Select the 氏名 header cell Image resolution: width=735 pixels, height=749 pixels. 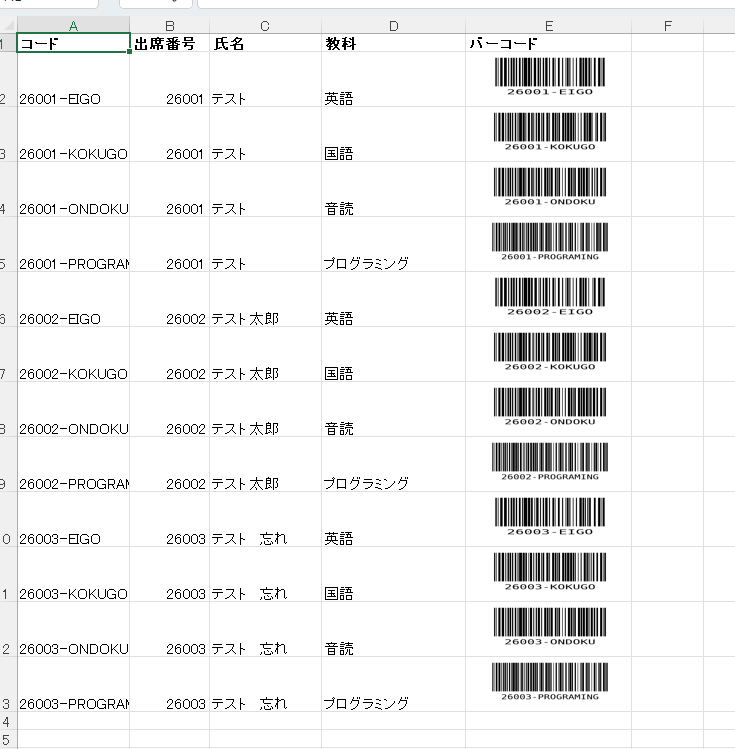click(266, 43)
